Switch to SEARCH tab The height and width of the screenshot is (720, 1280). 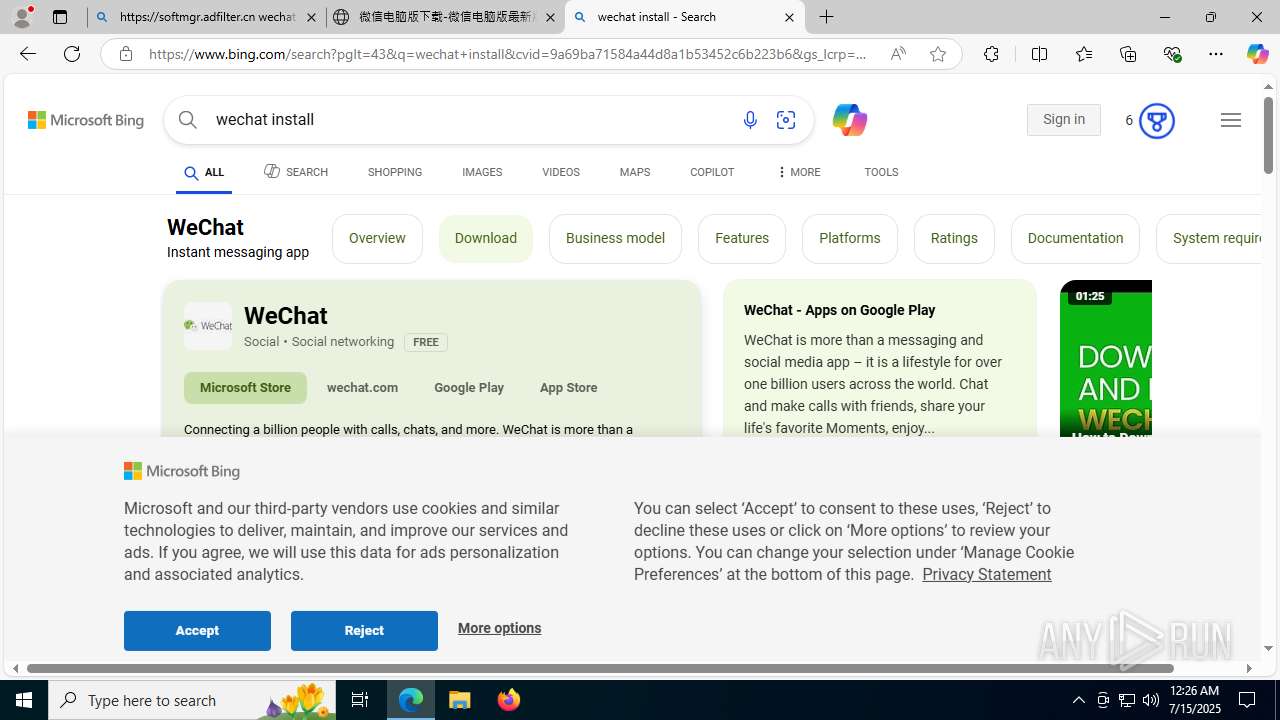[296, 172]
